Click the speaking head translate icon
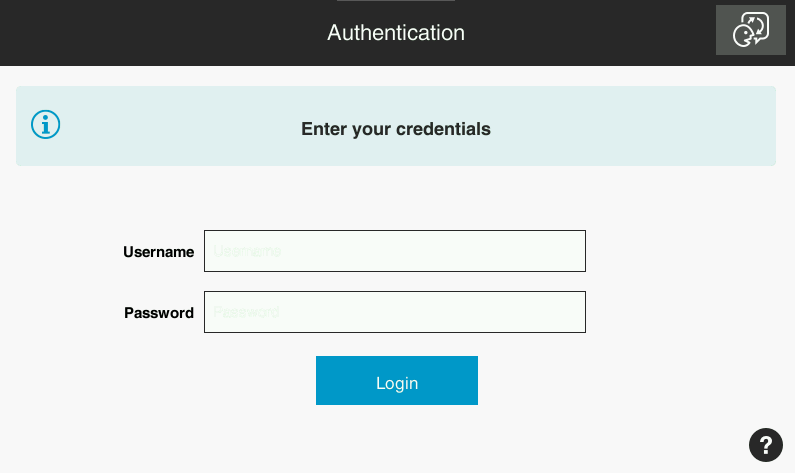Viewport: 795px width, 473px height. pos(750,30)
